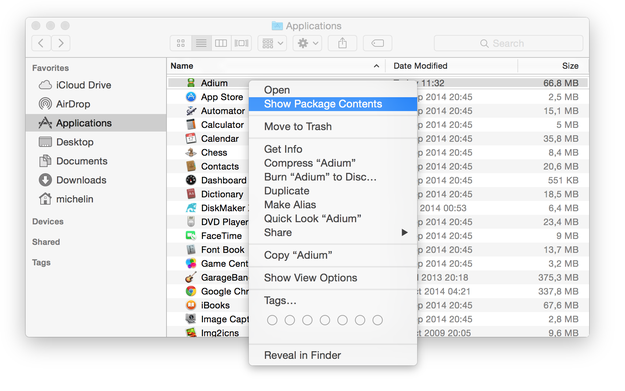
Task: Select the Contacts icon
Action: point(191,166)
